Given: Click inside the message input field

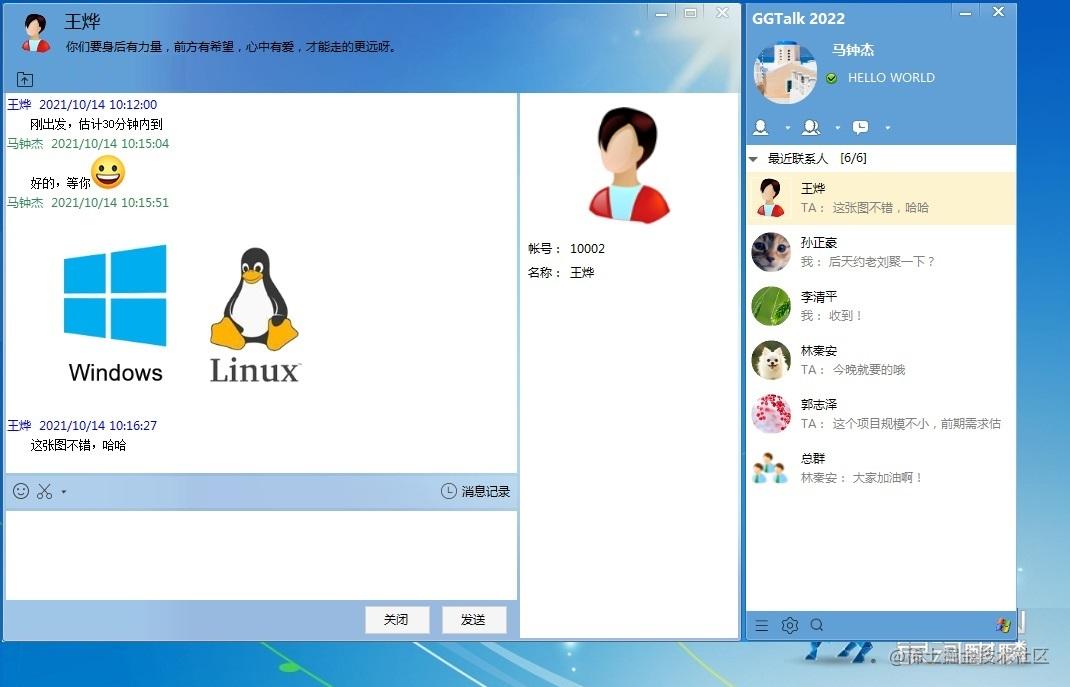Looking at the screenshot, I should (260, 550).
